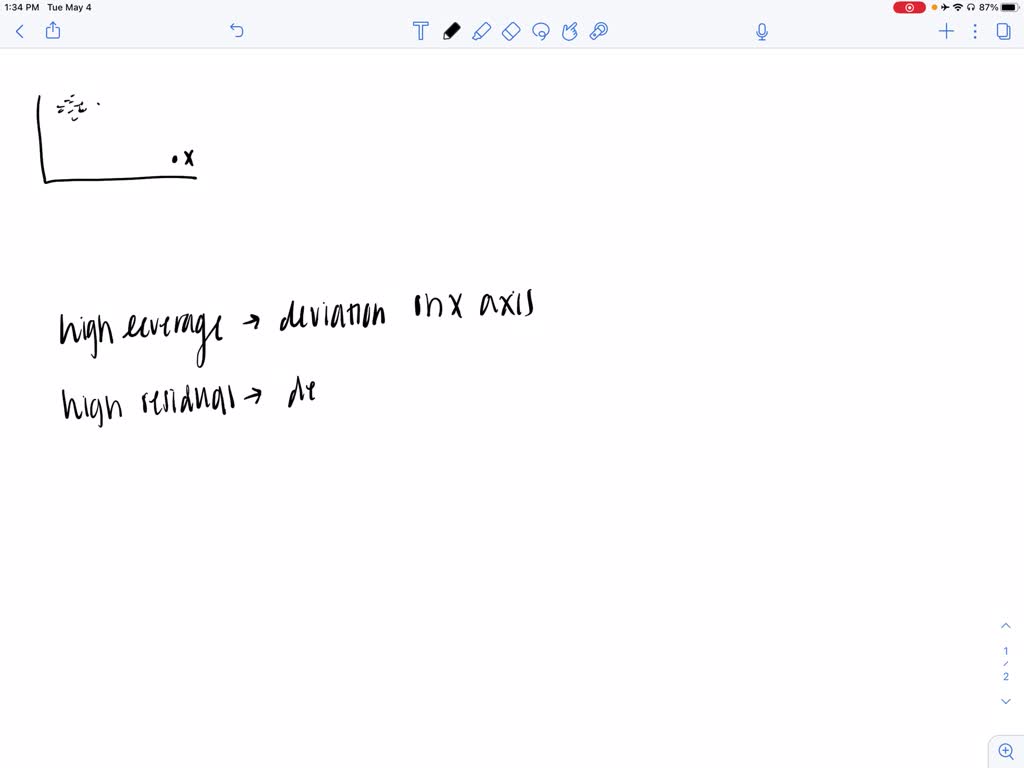Go back to the notes library
Viewport: 1024px width, 768px height.
pos(20,31)
